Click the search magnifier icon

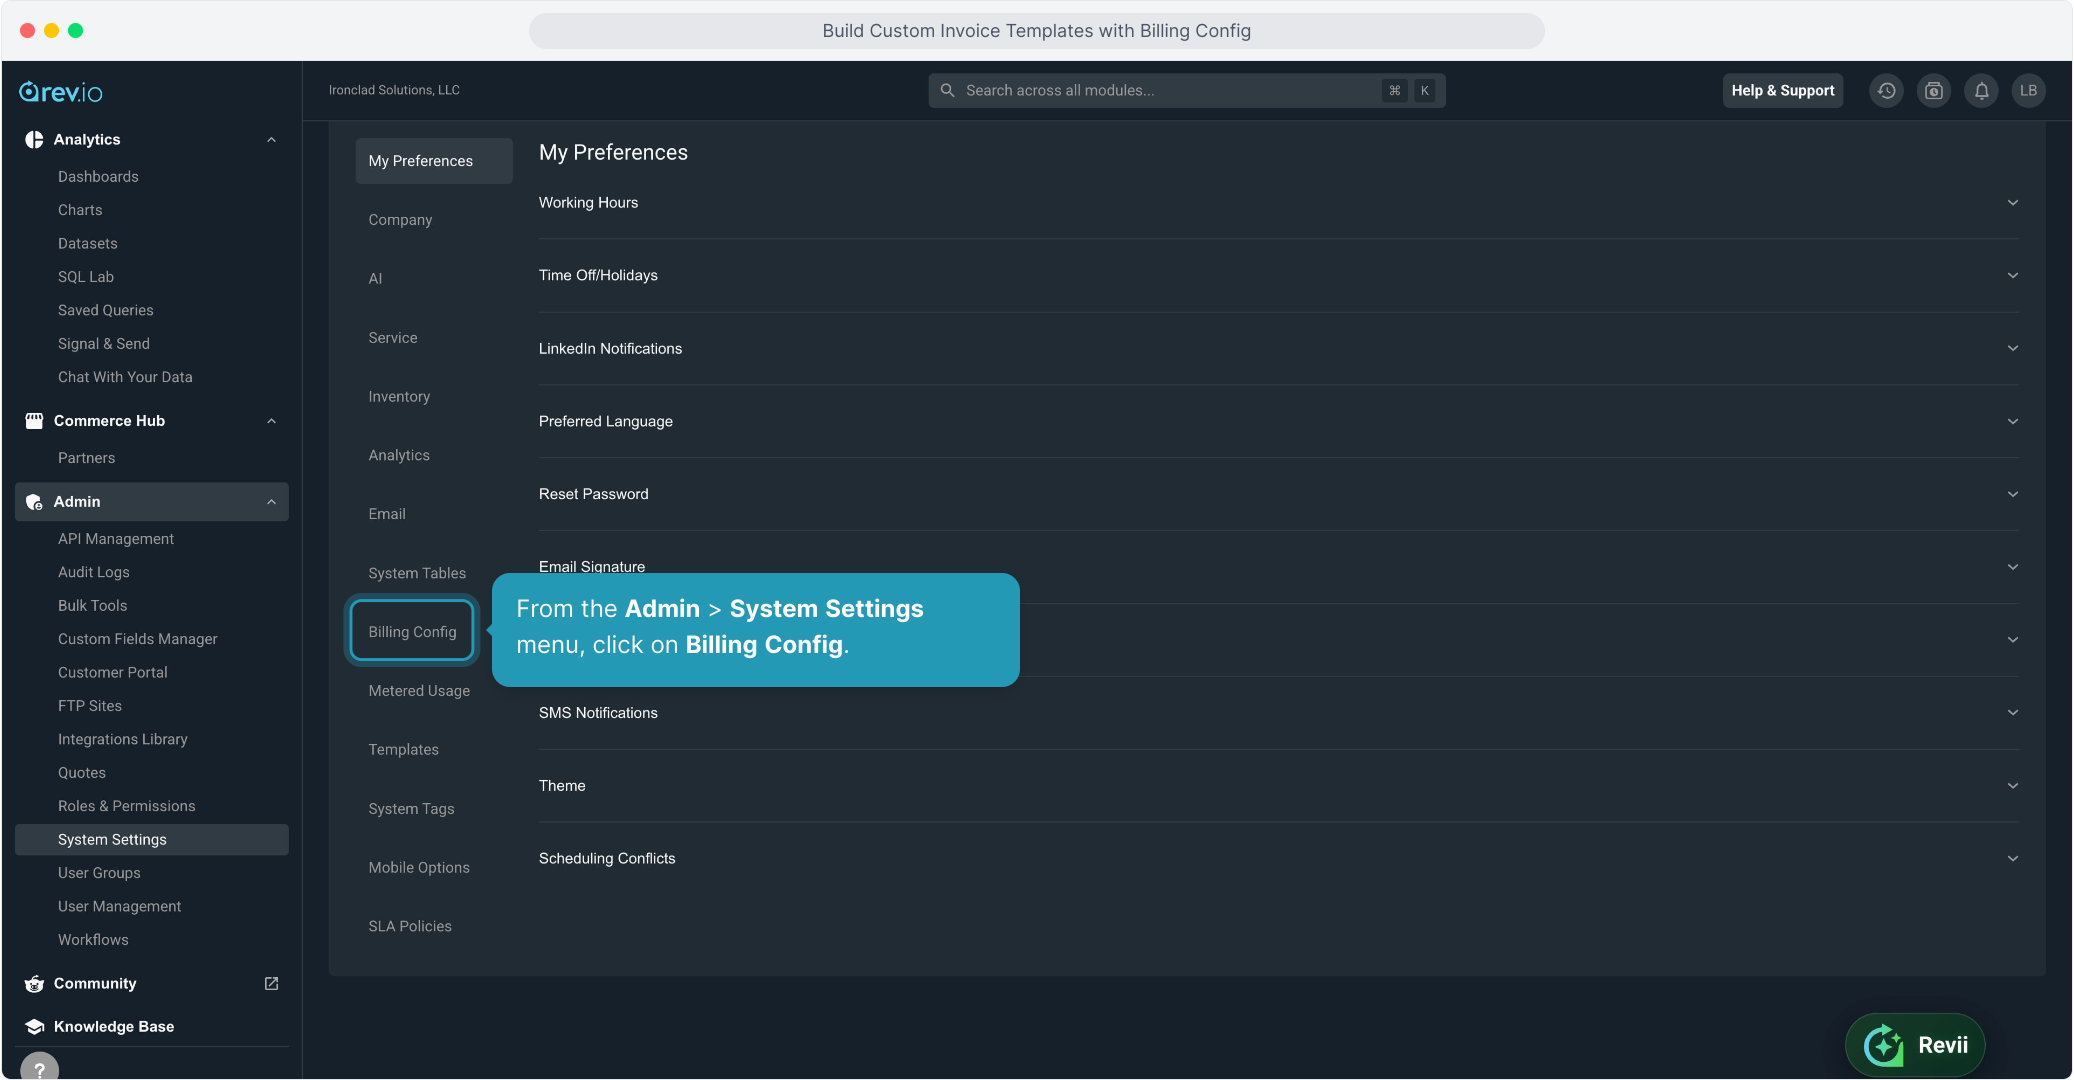click(947, 91)
